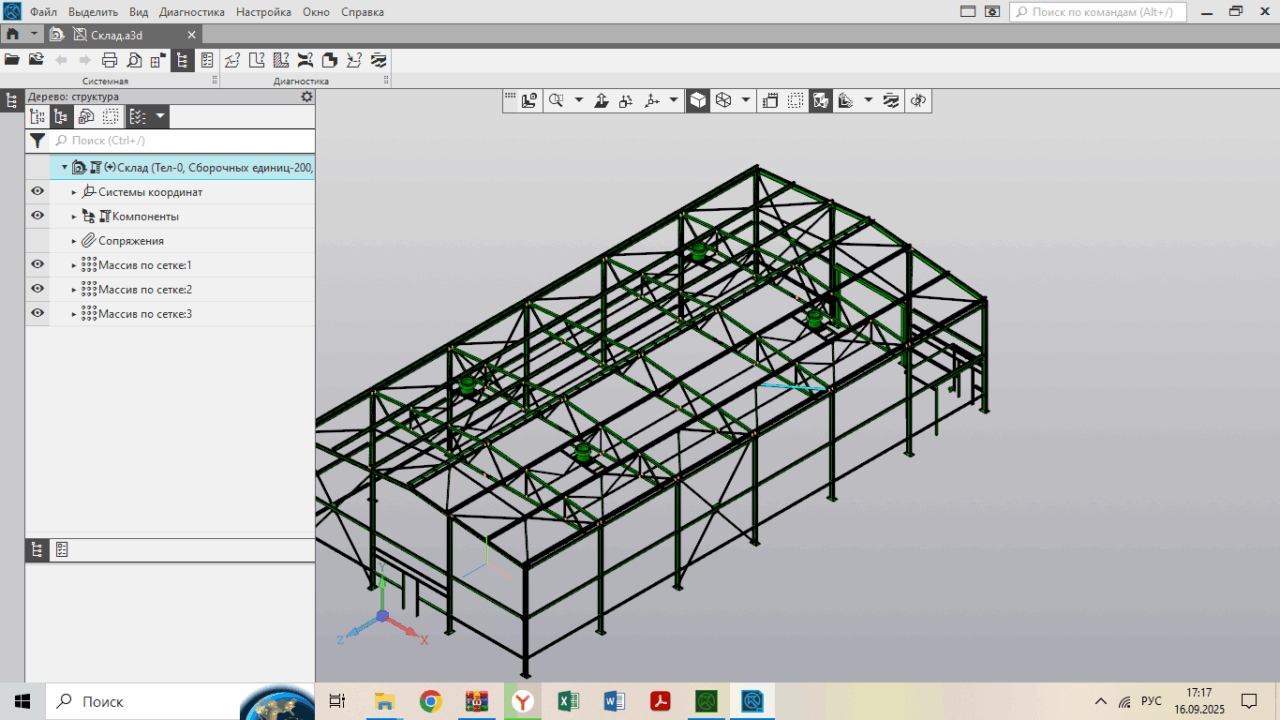Select the shaded cube display mode

click(697, 101)
